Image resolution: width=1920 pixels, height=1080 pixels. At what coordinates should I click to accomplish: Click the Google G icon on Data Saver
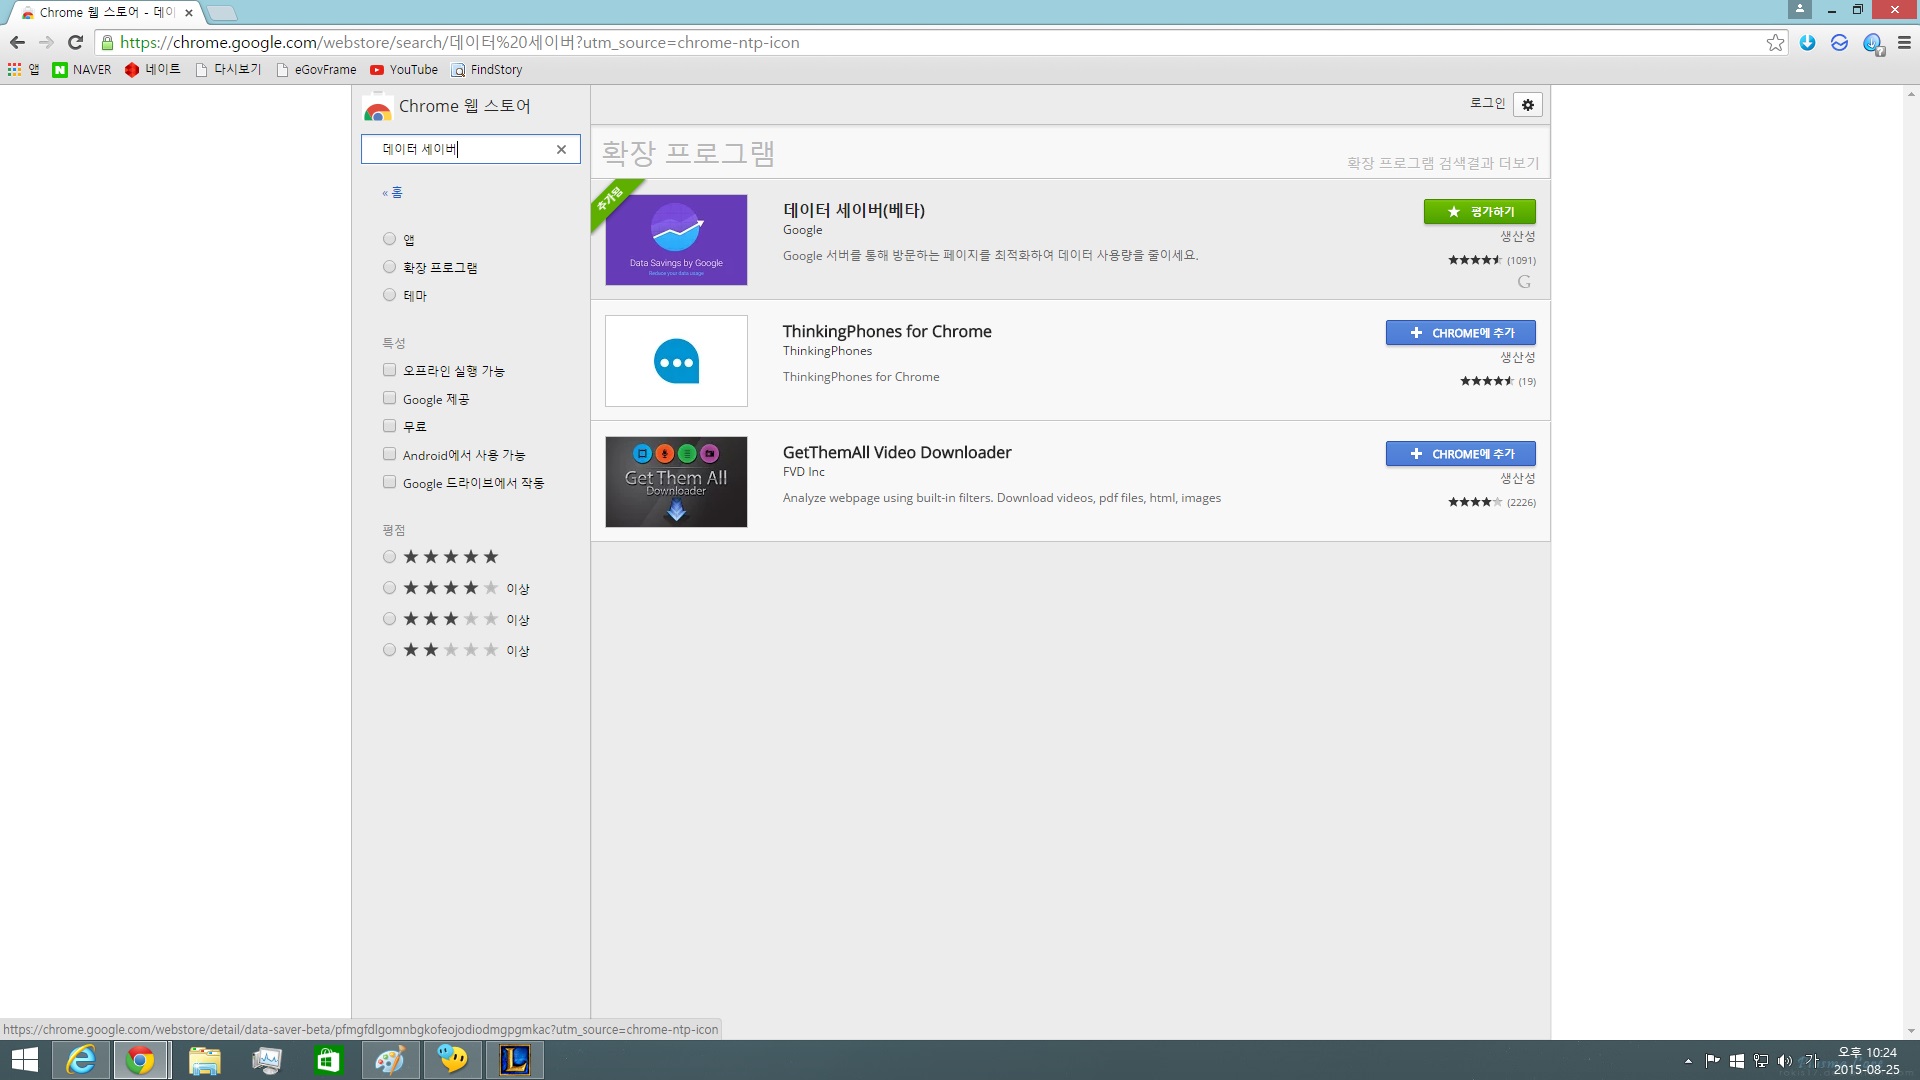[x=1524, y=282]
